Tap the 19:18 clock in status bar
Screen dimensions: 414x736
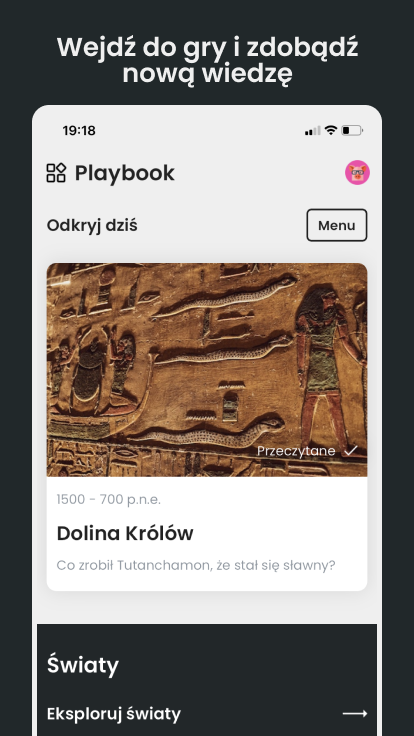tap(79, 130)
